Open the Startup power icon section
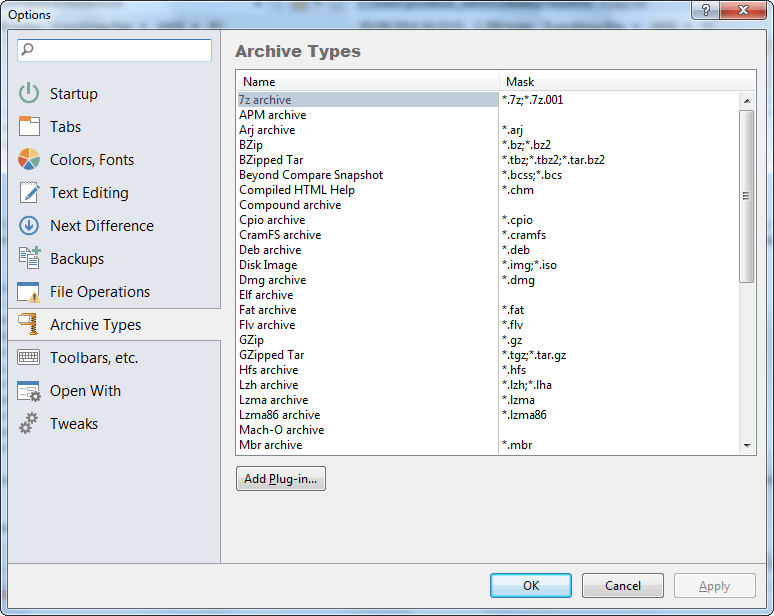 pos(29,93)
